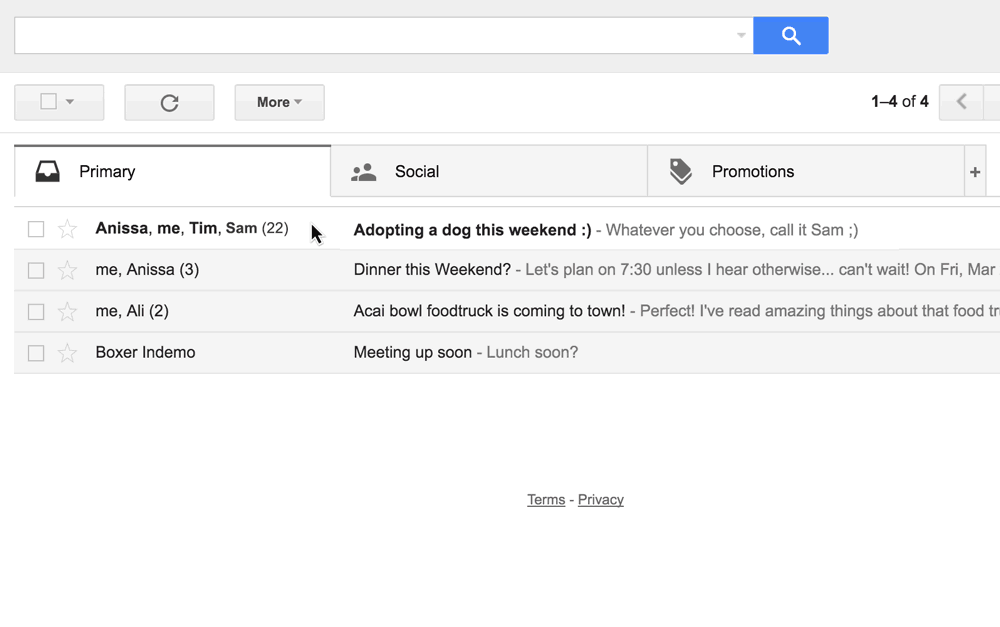Screen dimensions: 1000x627
Task: Focus the mail search input field
Action: (x=370, y=36)
